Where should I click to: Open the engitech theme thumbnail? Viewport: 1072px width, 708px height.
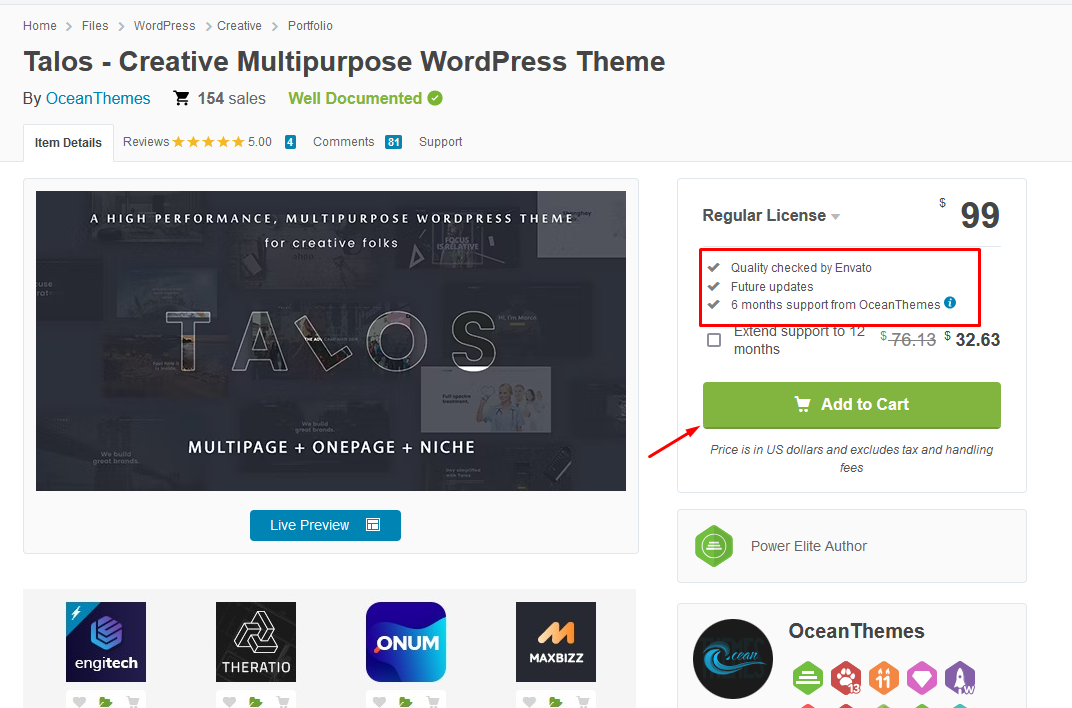(x=106, y=642)
